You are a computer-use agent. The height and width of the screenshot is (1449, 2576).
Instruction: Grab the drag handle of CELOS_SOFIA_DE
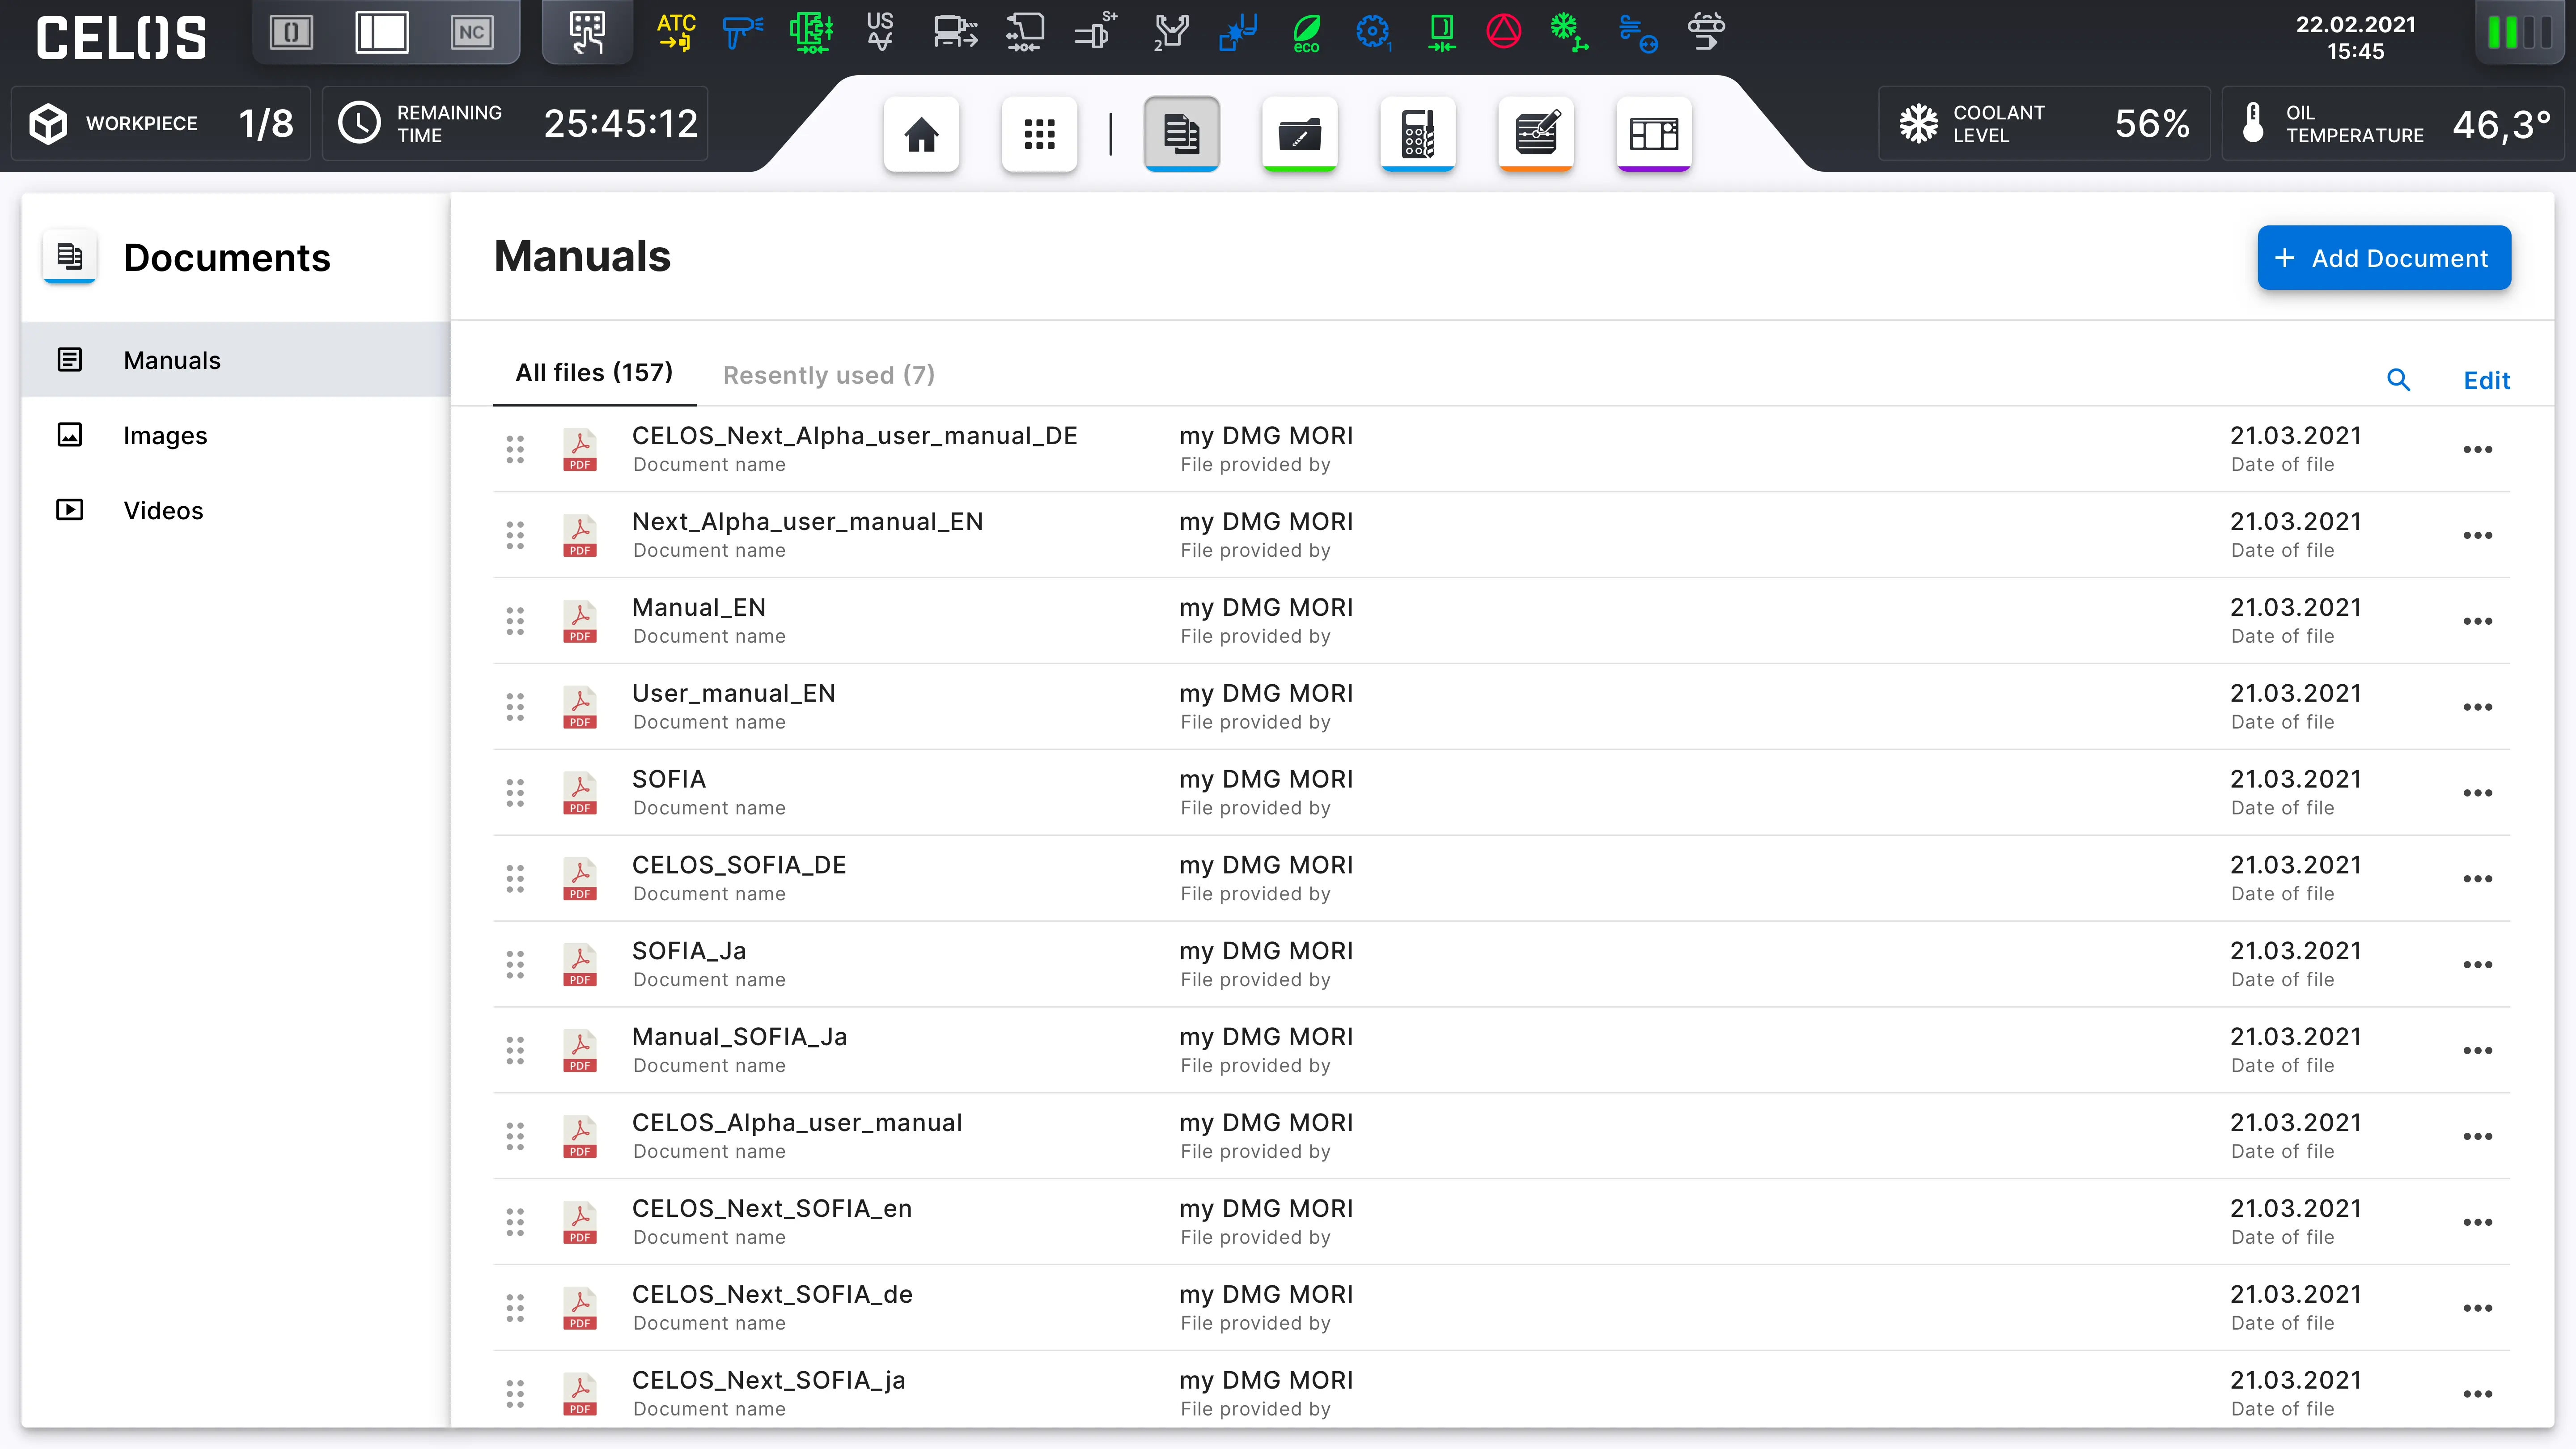click(515, 879)
